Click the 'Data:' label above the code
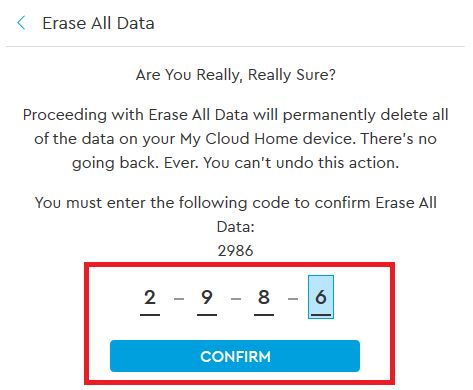 (236, 227)
